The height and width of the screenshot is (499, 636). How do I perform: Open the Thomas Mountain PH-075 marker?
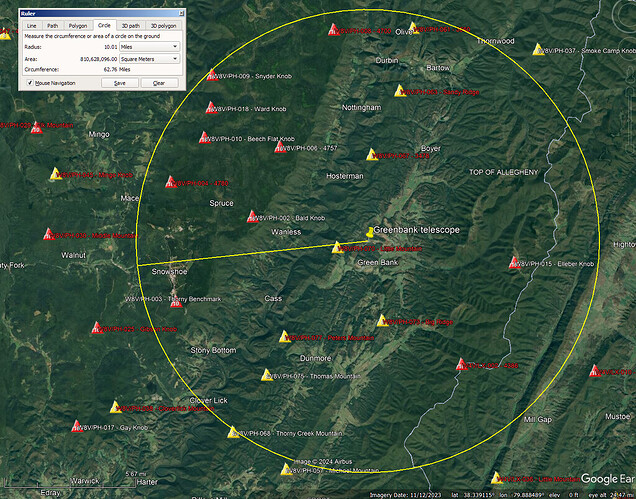click(x=267, y=375)
